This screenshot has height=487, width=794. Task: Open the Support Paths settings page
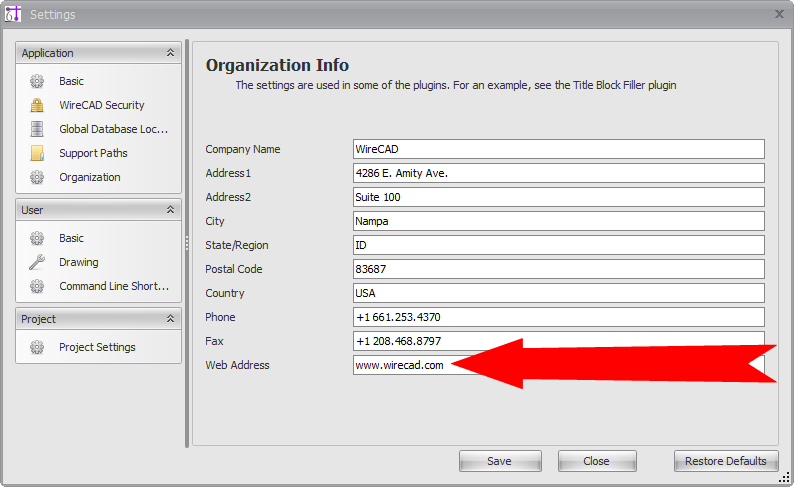[93, 153]
